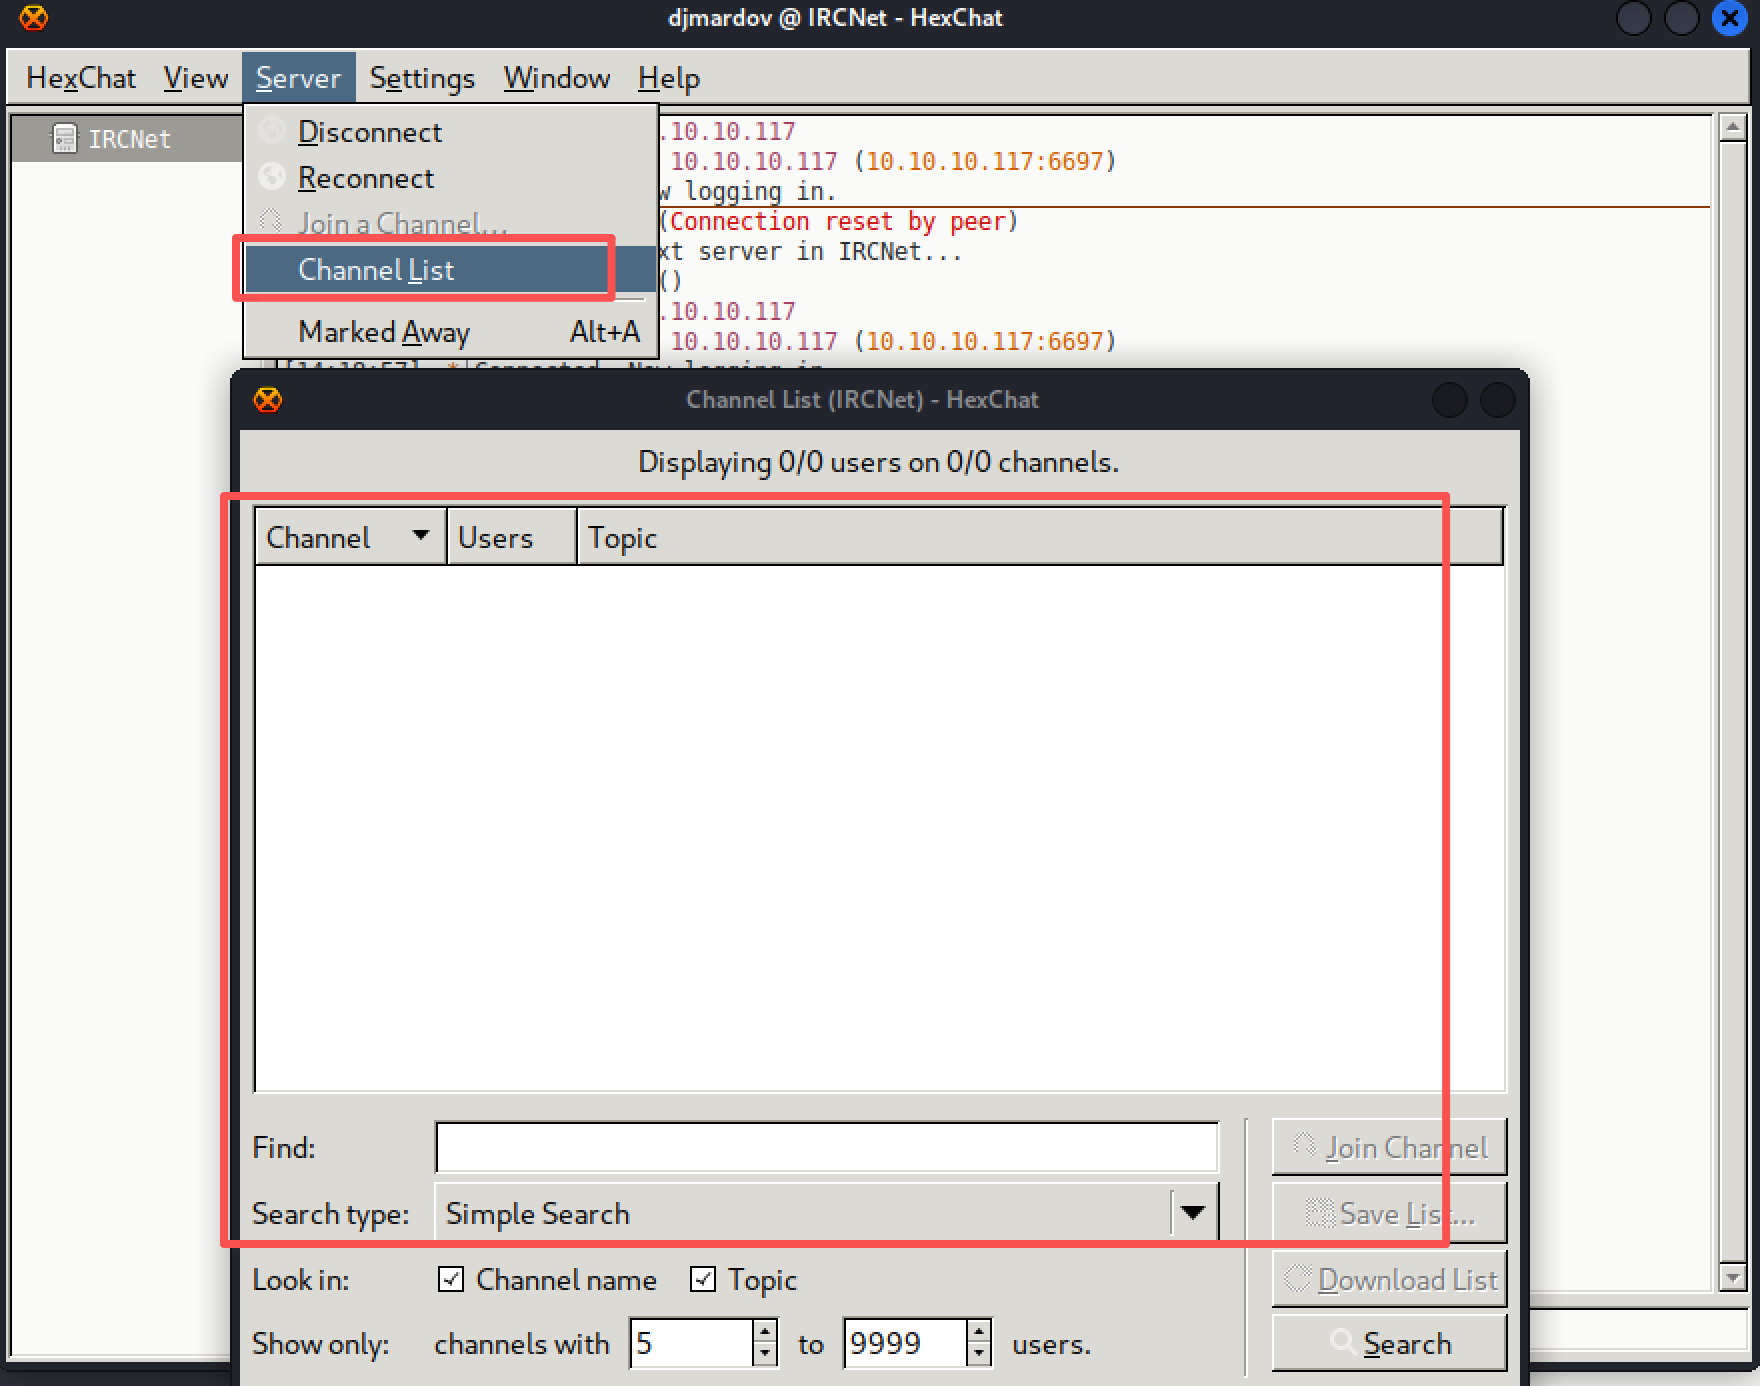
Task: Increase the maximum users value
Action: click(x=979, y=1332)
